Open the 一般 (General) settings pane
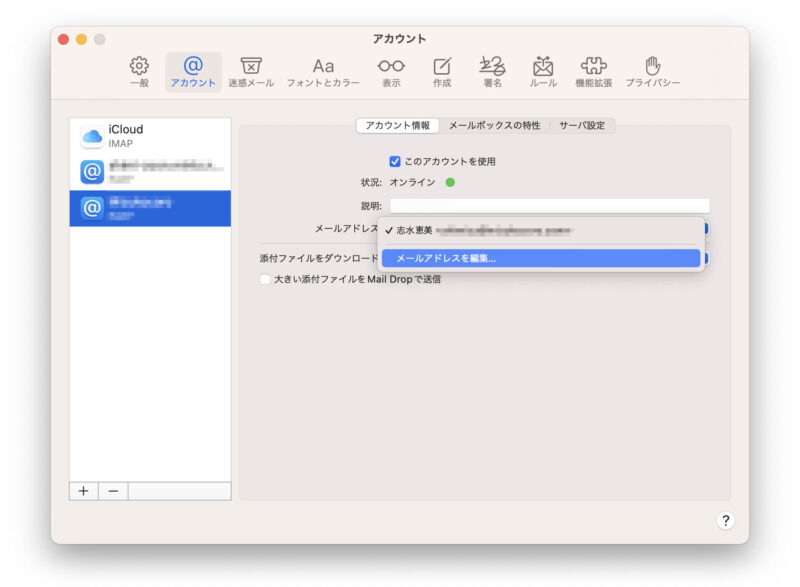Screen dimensions: 800x587 (x=140, y=72)
